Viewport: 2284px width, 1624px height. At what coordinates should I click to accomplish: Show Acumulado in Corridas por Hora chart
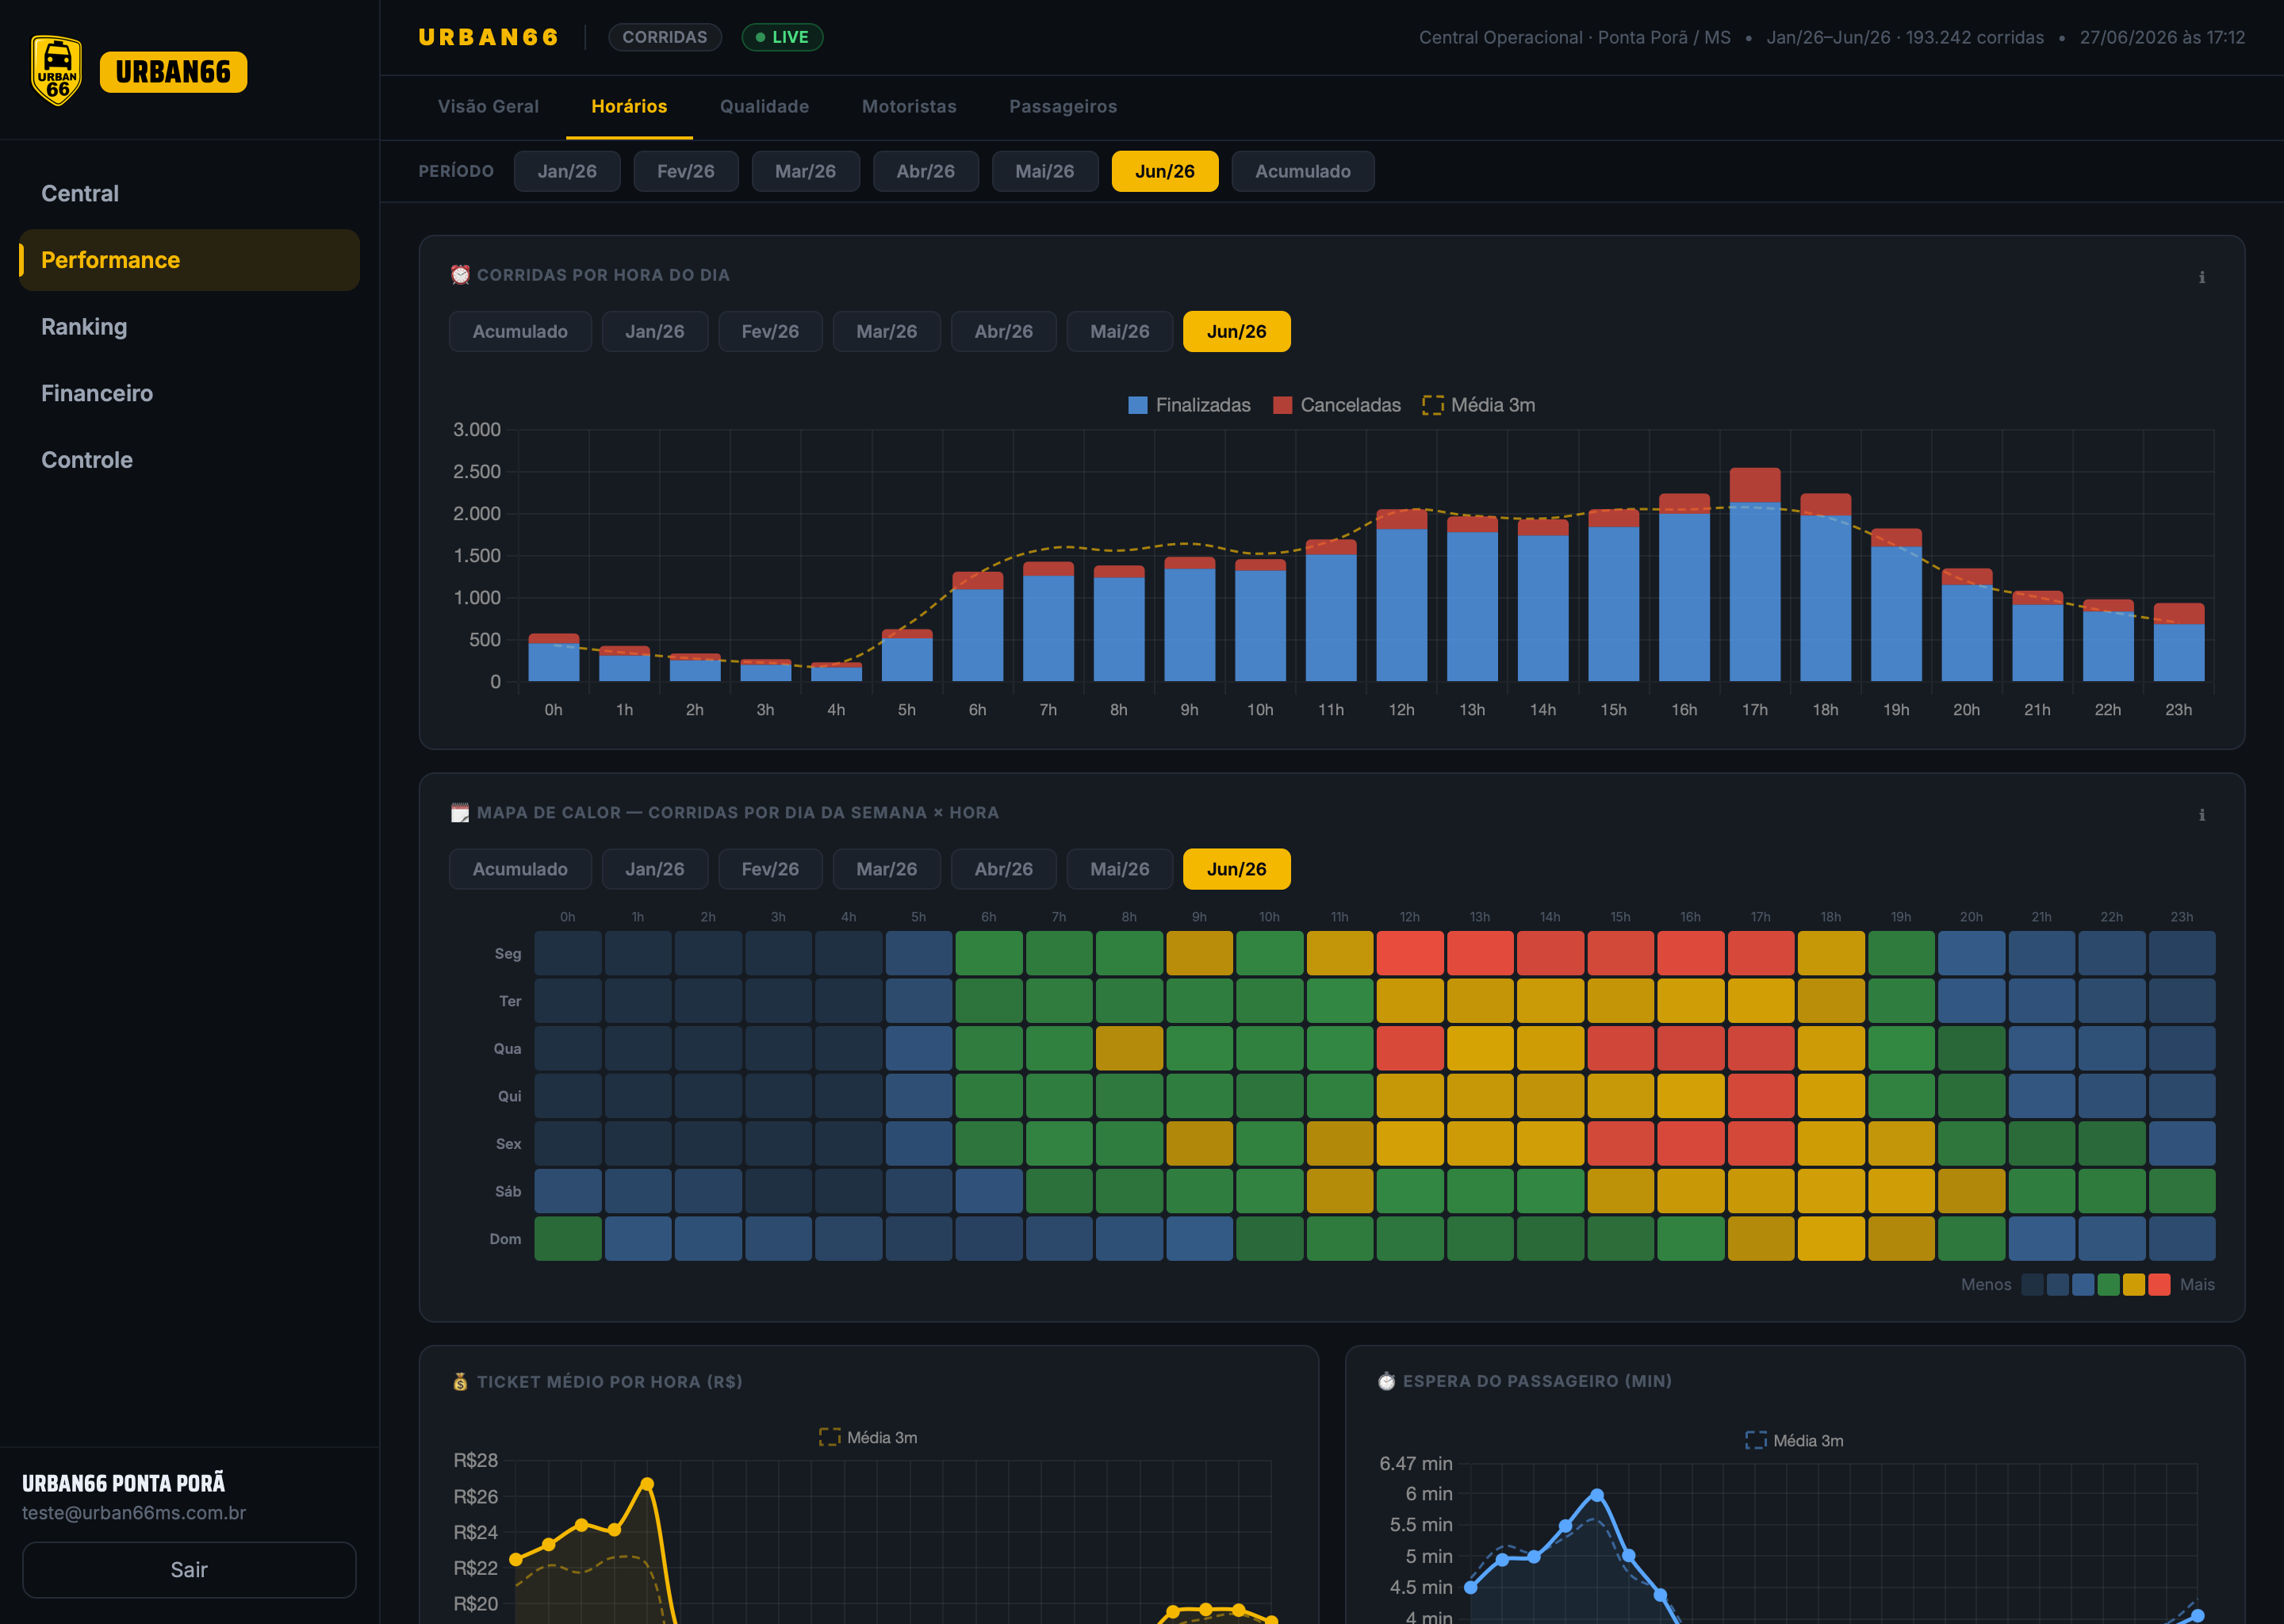[x=520, y=331]
